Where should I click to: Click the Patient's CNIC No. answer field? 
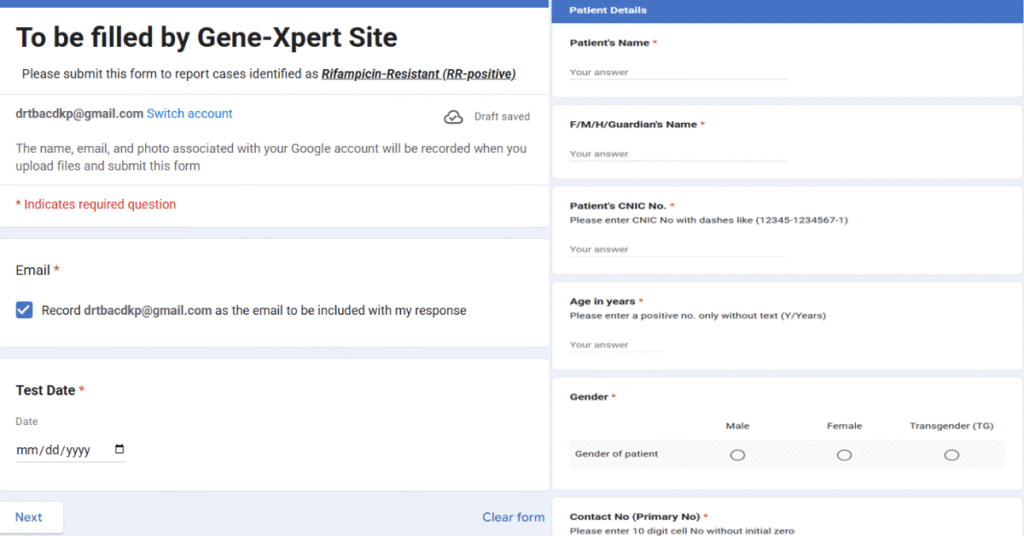click(678, 249)
